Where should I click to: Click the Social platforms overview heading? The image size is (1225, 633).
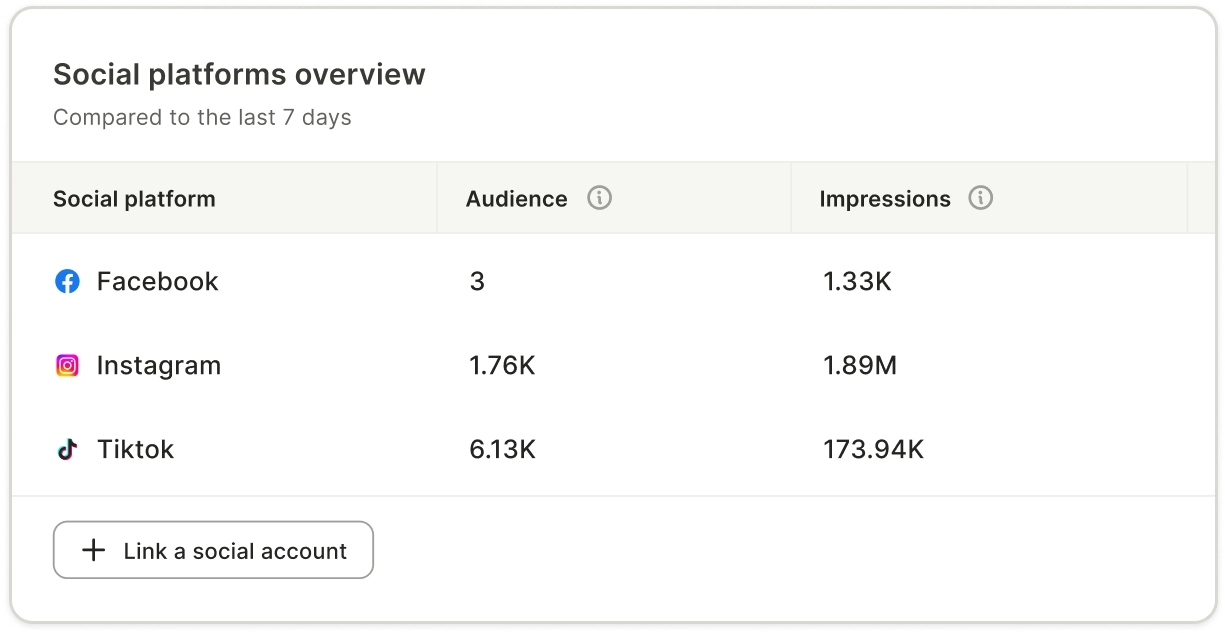pyautogui.click(x=239, y=75)
